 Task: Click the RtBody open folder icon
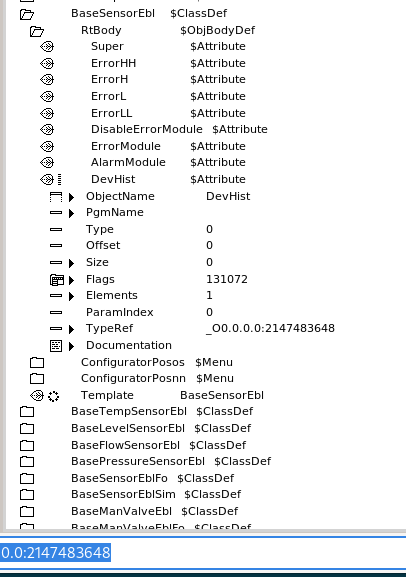click(37, 31)
